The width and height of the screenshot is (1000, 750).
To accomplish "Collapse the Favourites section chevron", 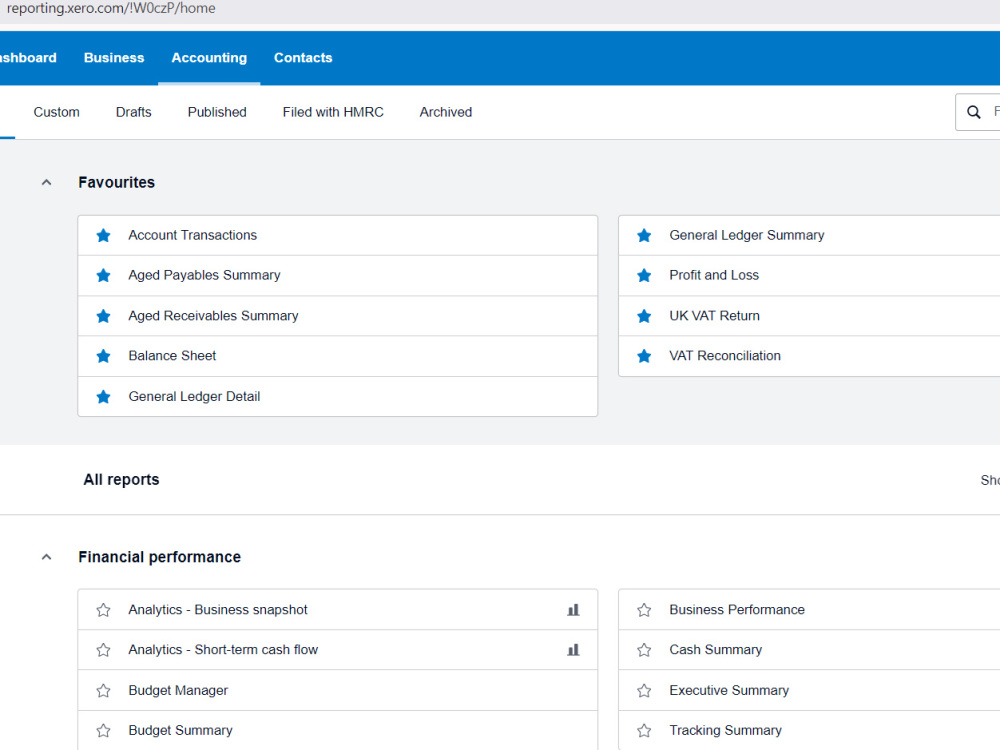I will (x=47, y=182).
